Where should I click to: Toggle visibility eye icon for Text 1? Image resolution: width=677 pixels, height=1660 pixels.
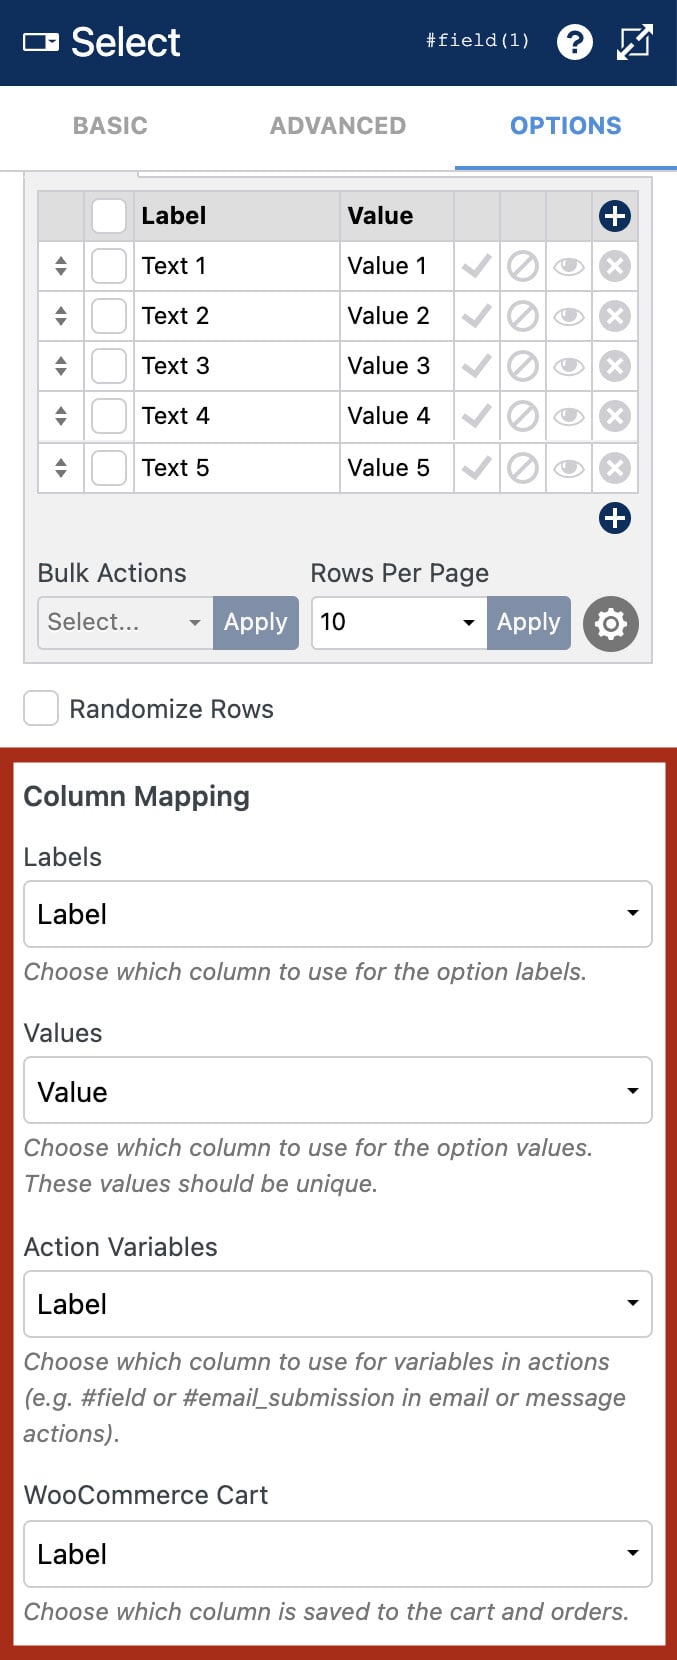pos(569,266)
